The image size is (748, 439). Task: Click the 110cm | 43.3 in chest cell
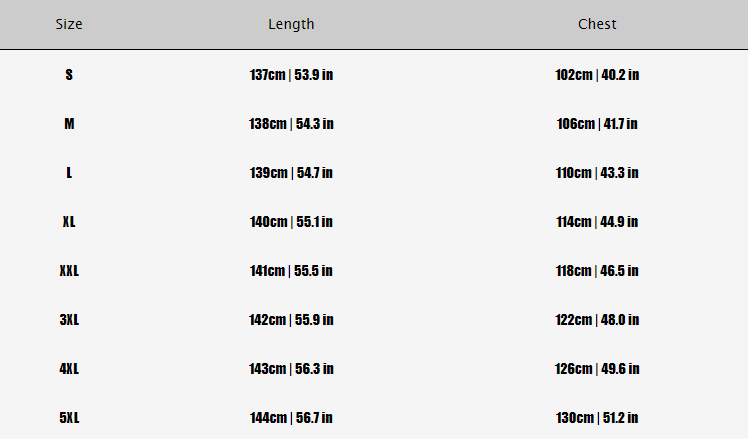point(597,173)
